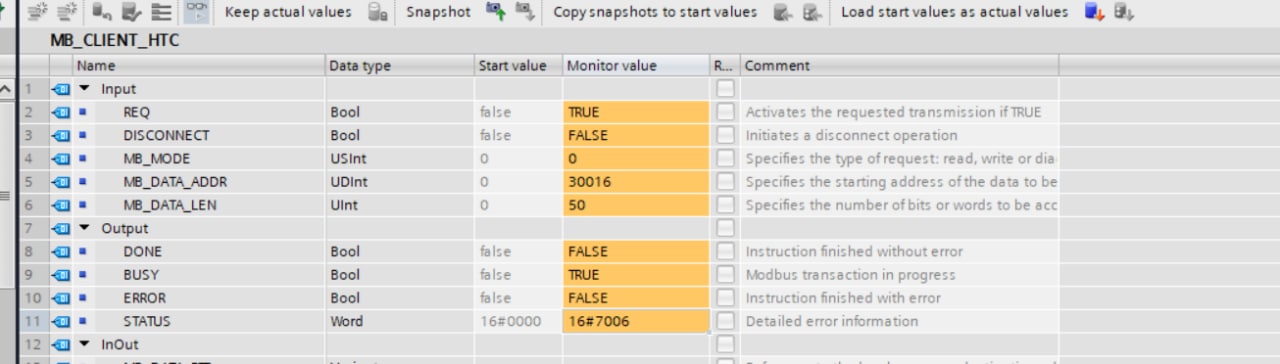
Task: Tick the retain checkbox for DONE
Action: point(725,251)
